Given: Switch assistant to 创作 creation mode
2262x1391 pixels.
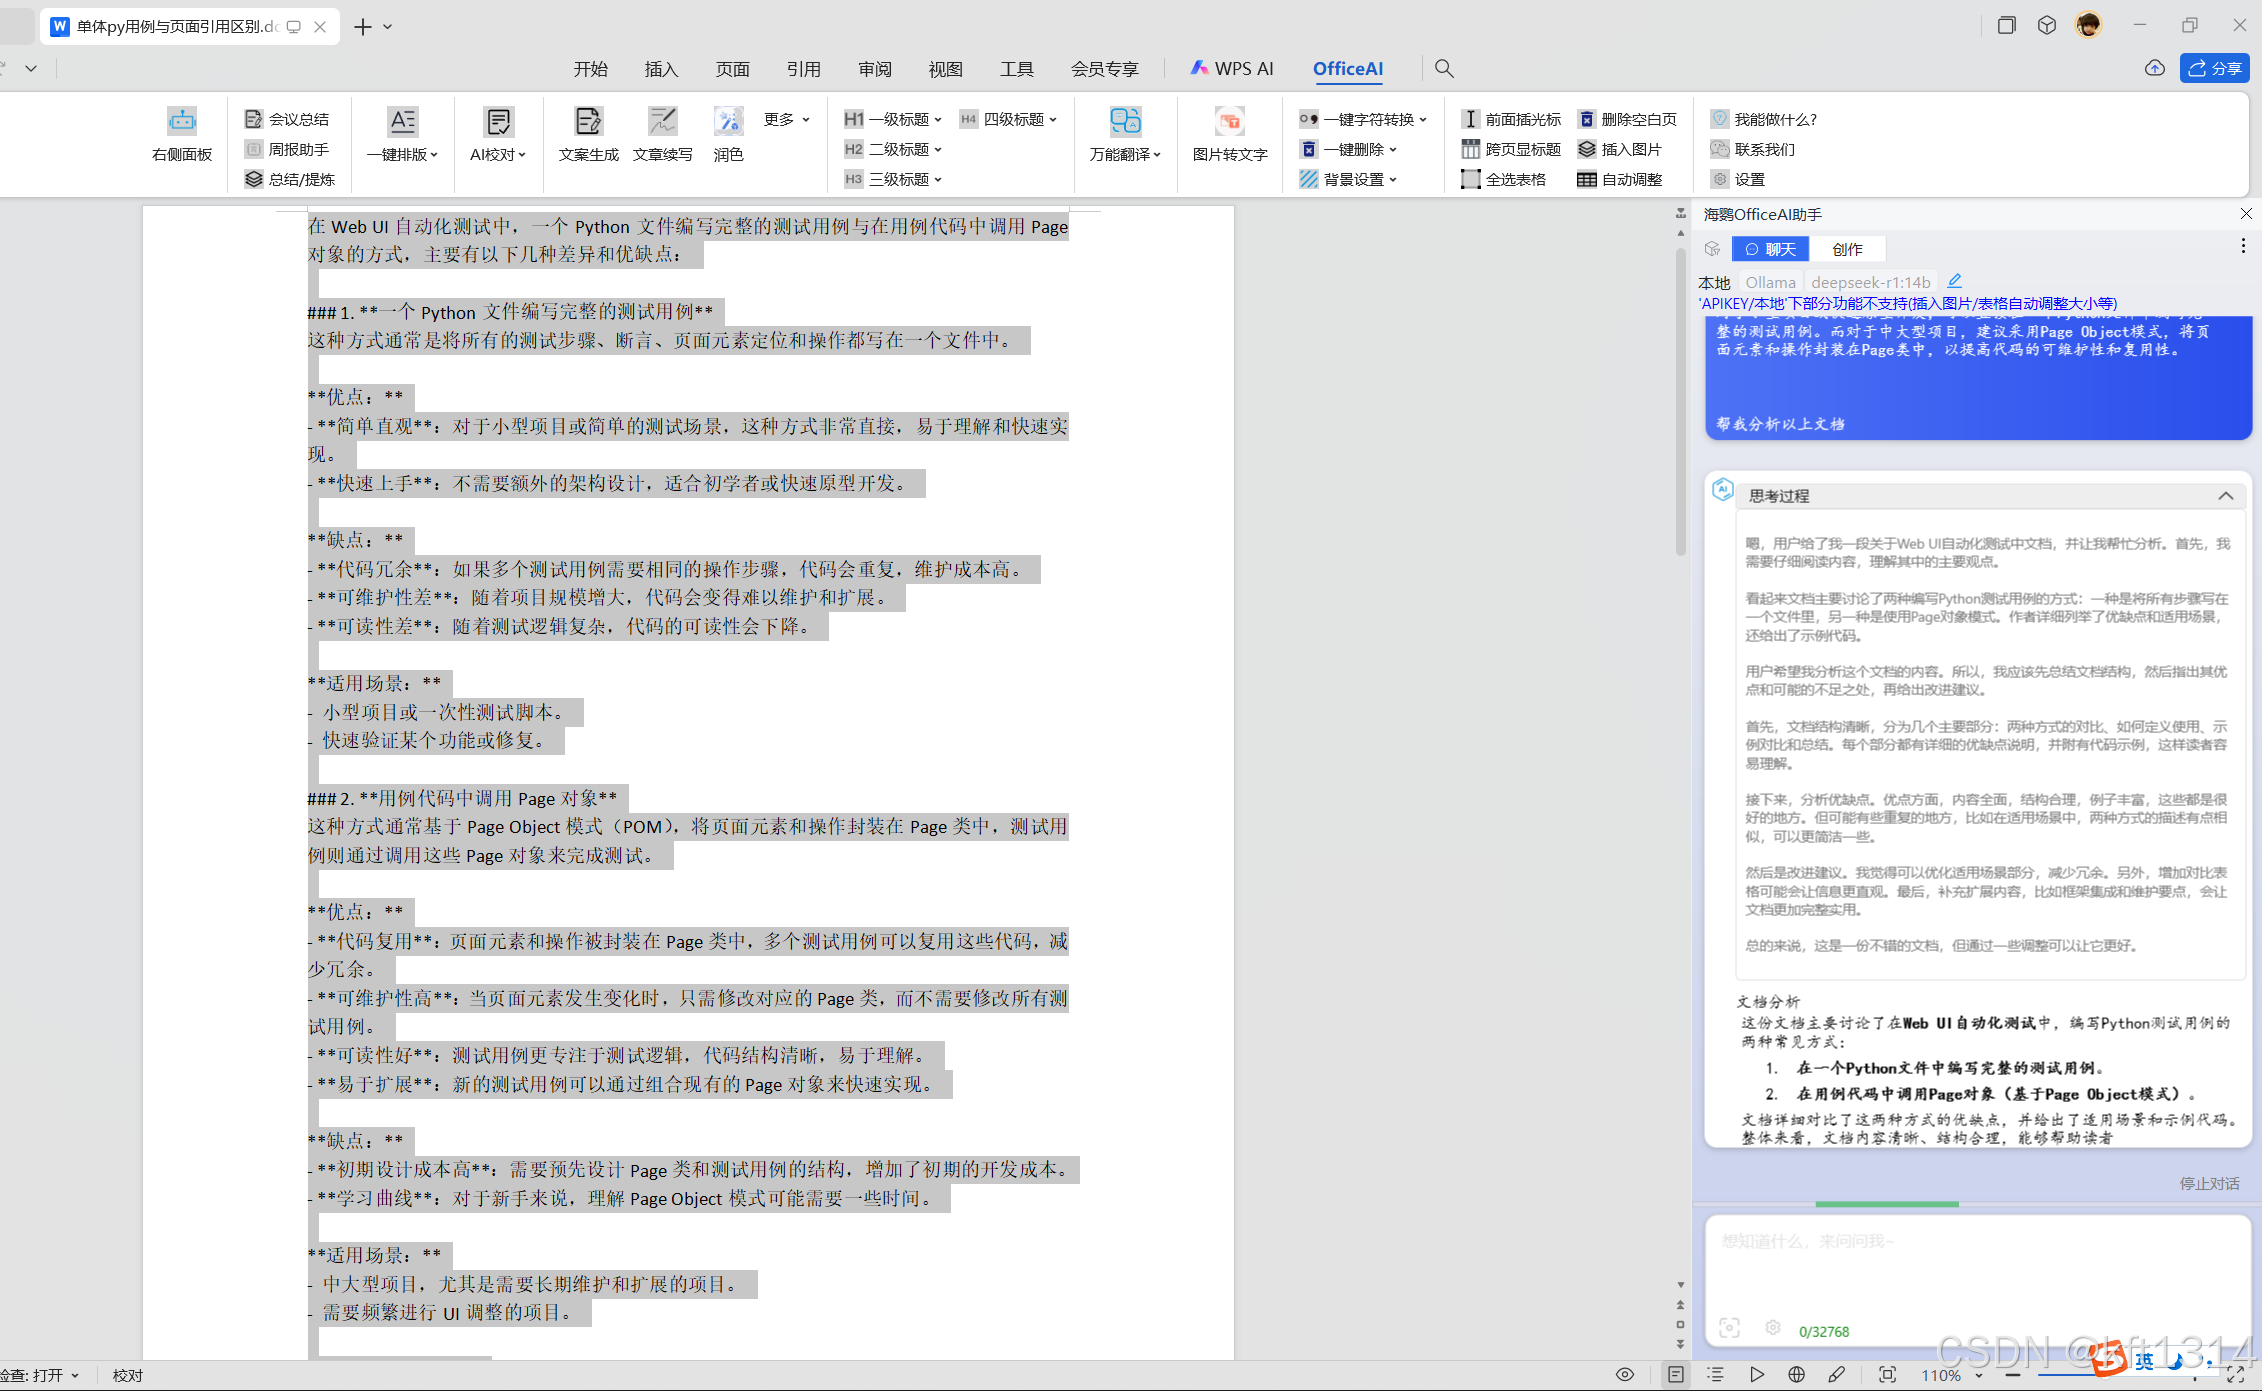Looking at the screenshot, I should tap(1846, 249).
